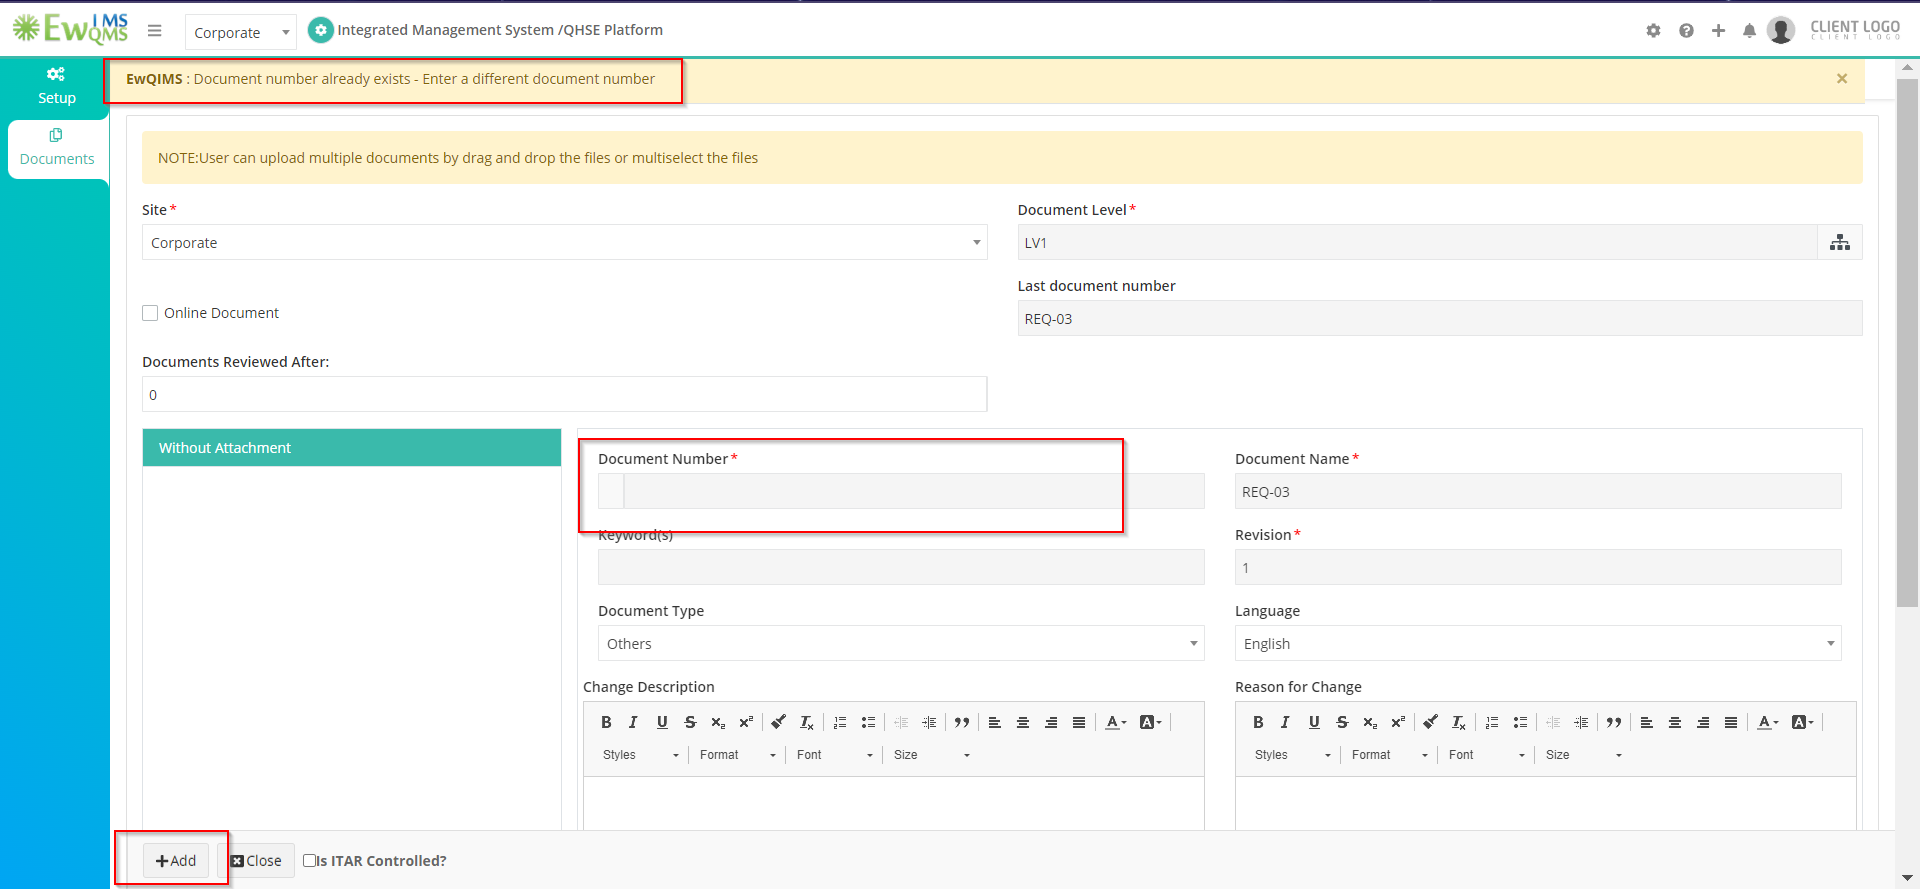
Task: Enable the Online Document checkbox
Action: point(150,313)
